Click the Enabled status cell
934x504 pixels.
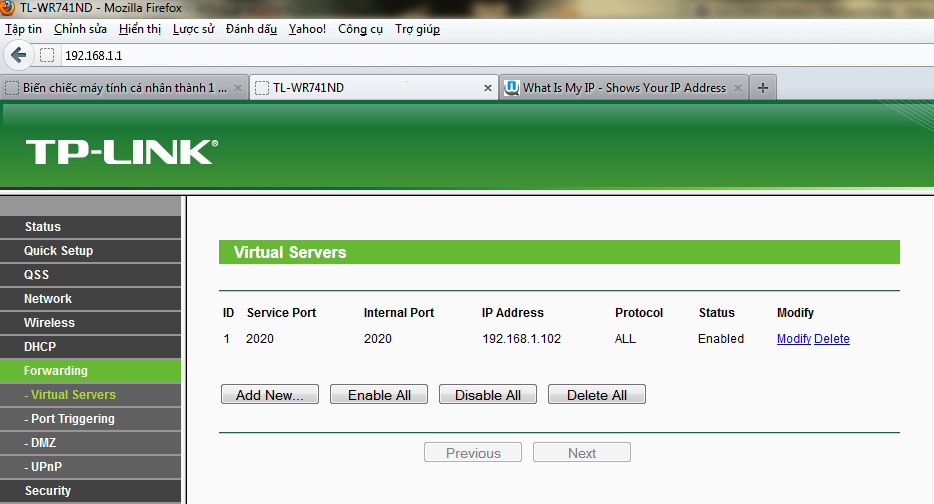721,339
